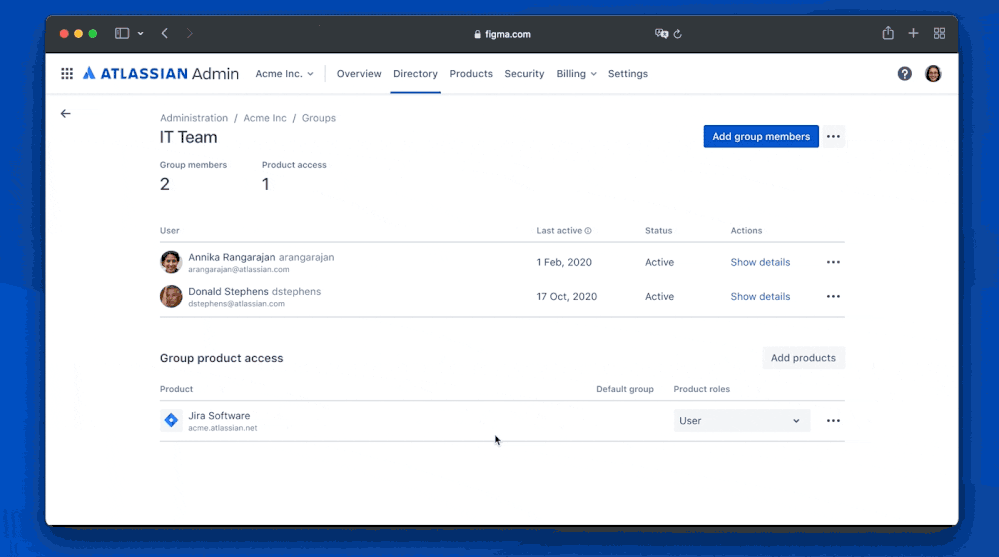The width and height of the screenshot is (999, 557).
Task: Click the IT Team heading
Action: coord(189,137)
